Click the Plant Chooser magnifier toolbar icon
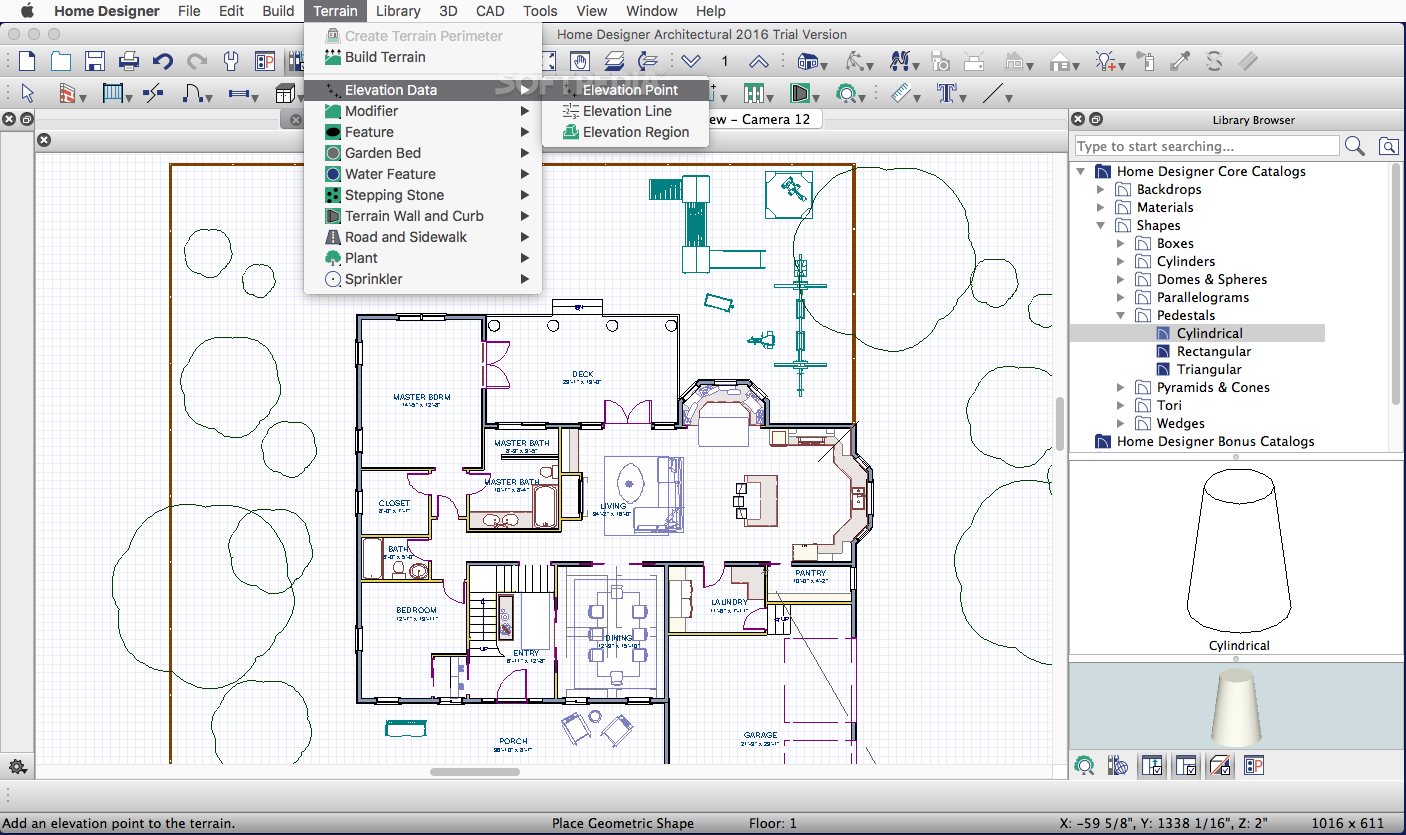 (849, 94)
